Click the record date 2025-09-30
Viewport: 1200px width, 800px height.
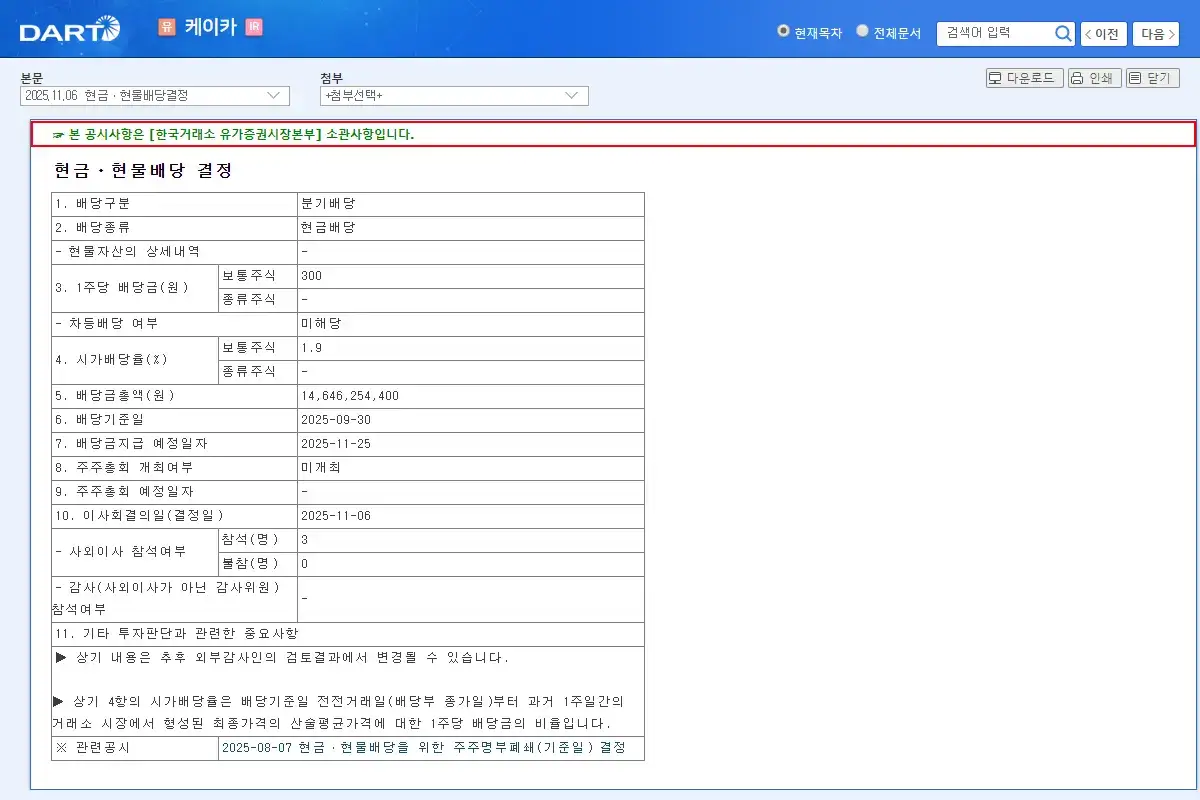336,420
